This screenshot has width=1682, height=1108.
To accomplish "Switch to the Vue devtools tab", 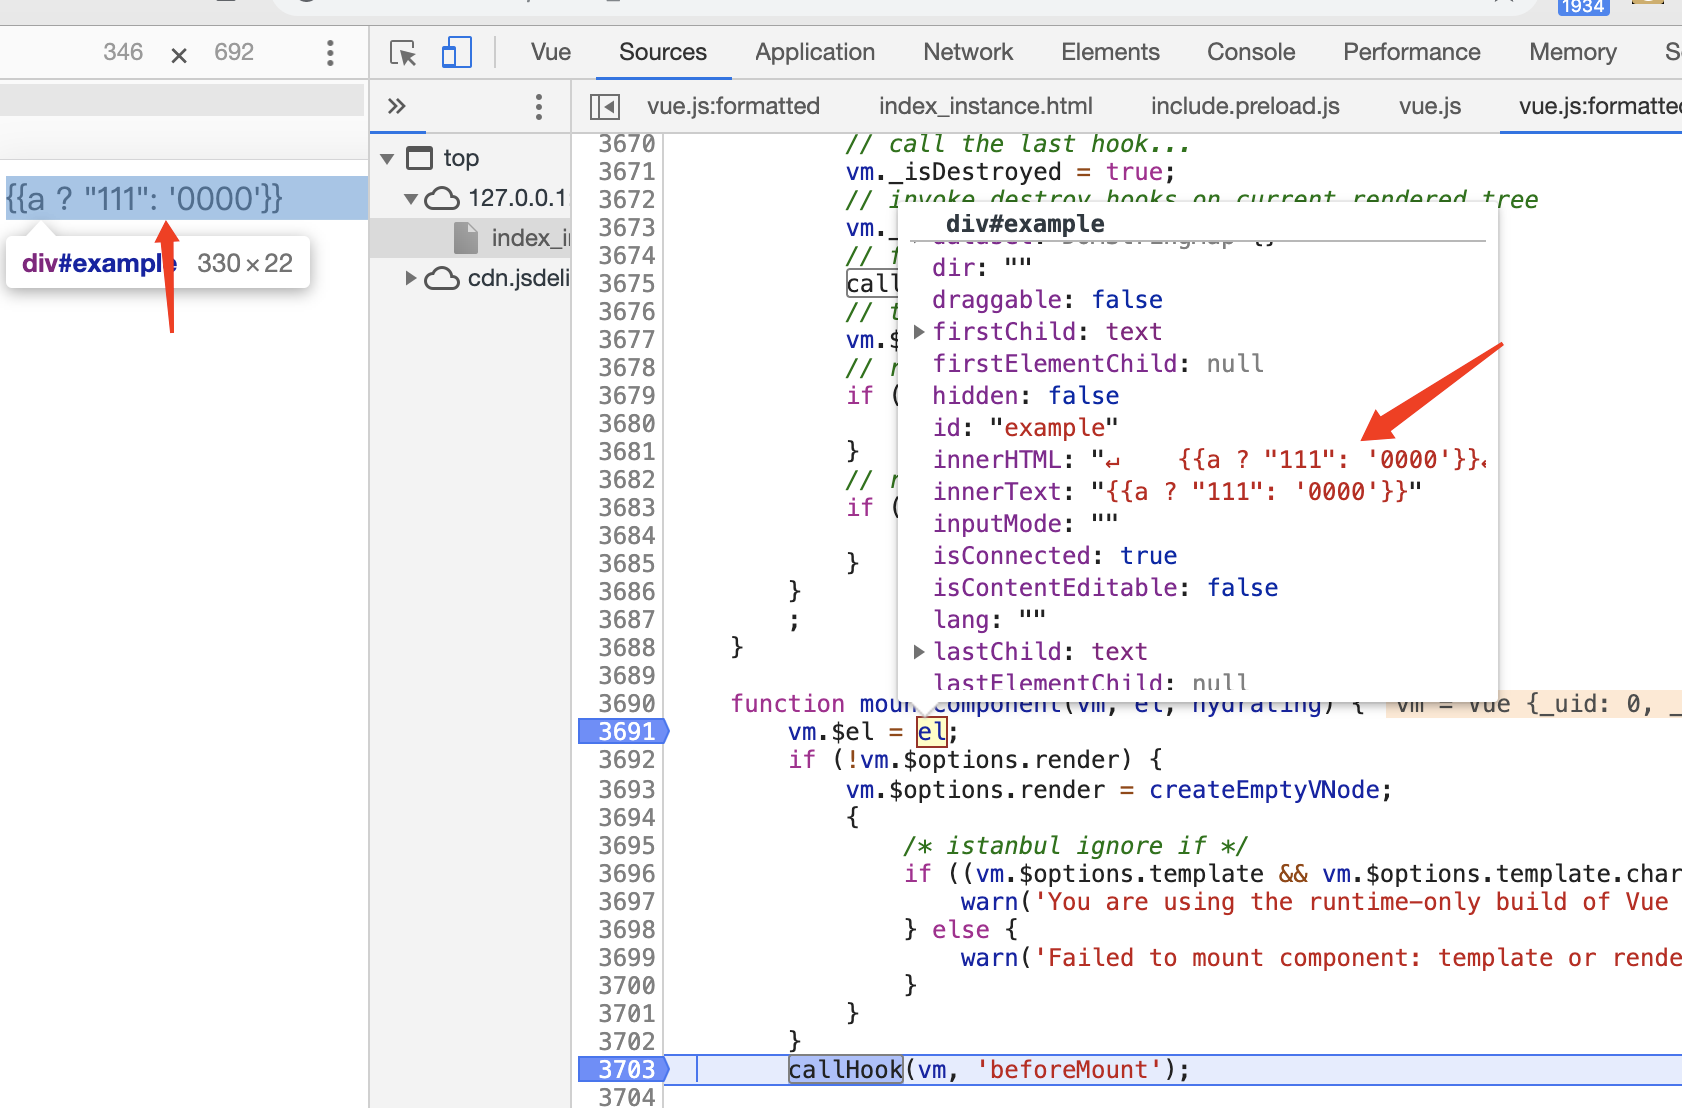I will (x=551, y=52).
